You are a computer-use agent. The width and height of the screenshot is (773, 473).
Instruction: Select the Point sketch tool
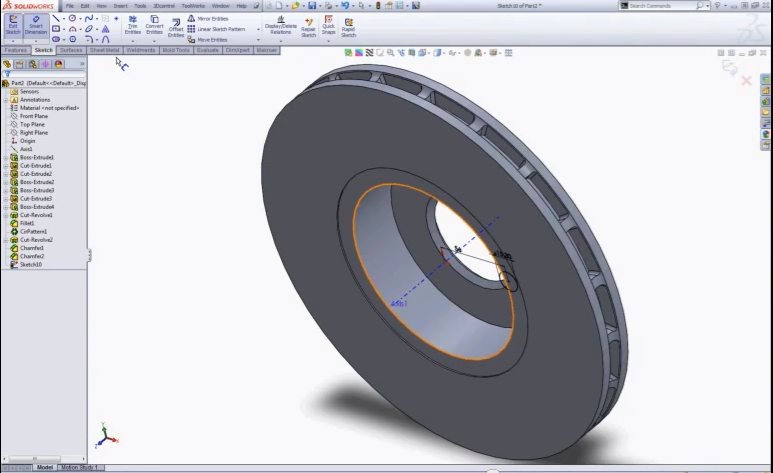pos(116,18)
